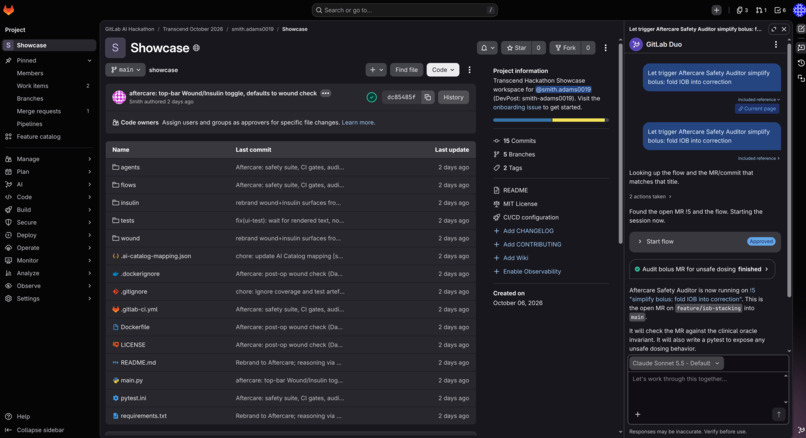Open main.py file
This screenshot has width=806, height=438.
click(x=132, y=380)
